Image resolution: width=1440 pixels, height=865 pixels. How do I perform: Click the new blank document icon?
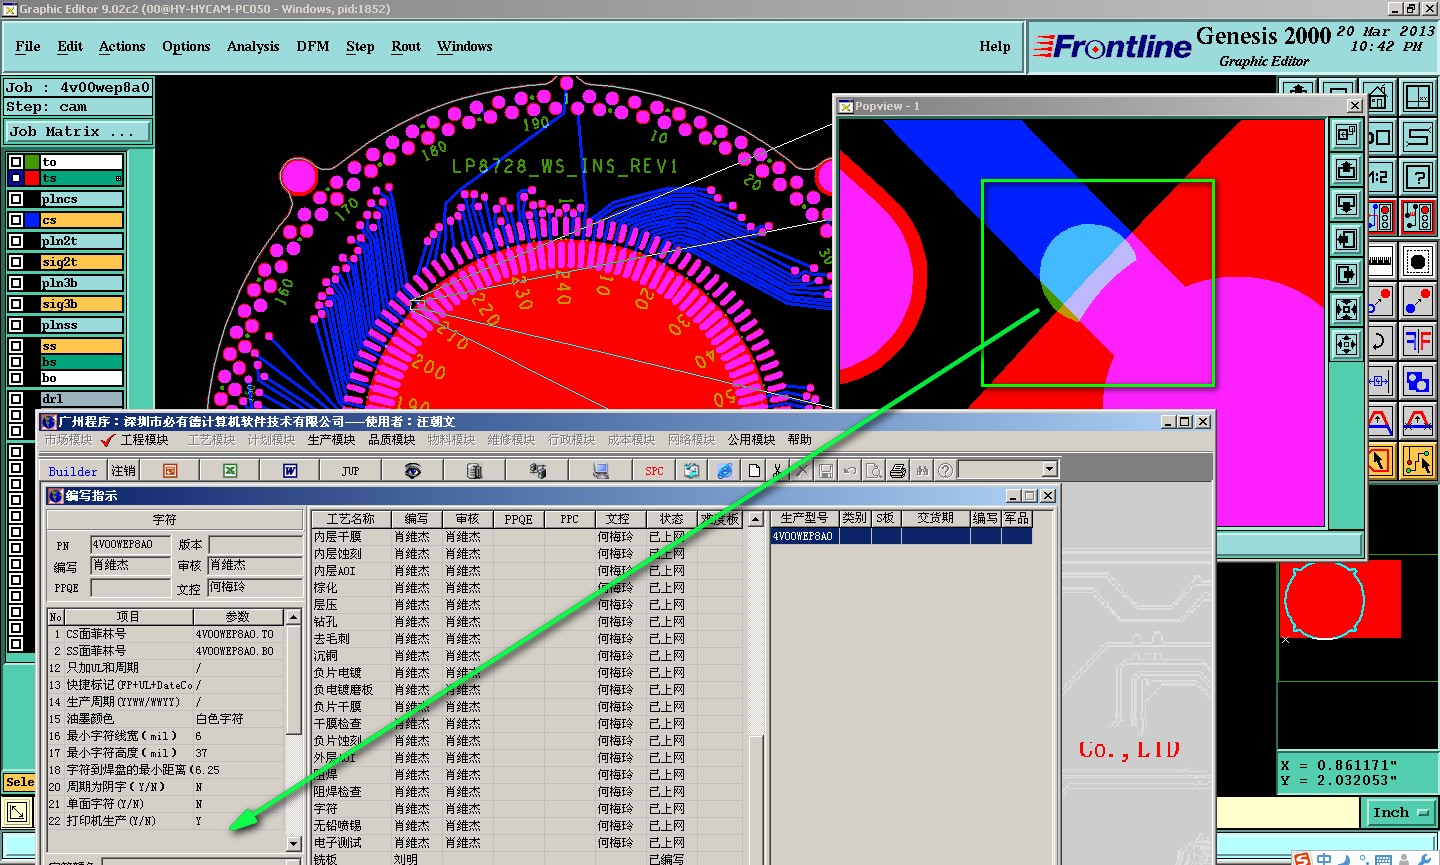[x=754, y=471]
